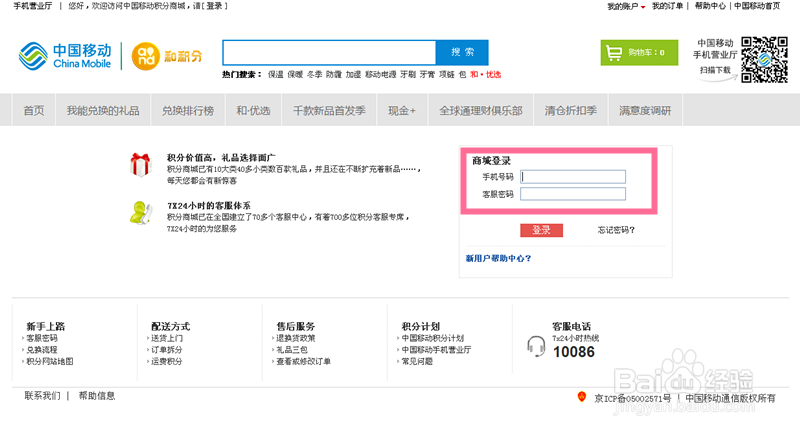Select hot search term 牙膏
The image size is (800, 434).
click(428, 74)
